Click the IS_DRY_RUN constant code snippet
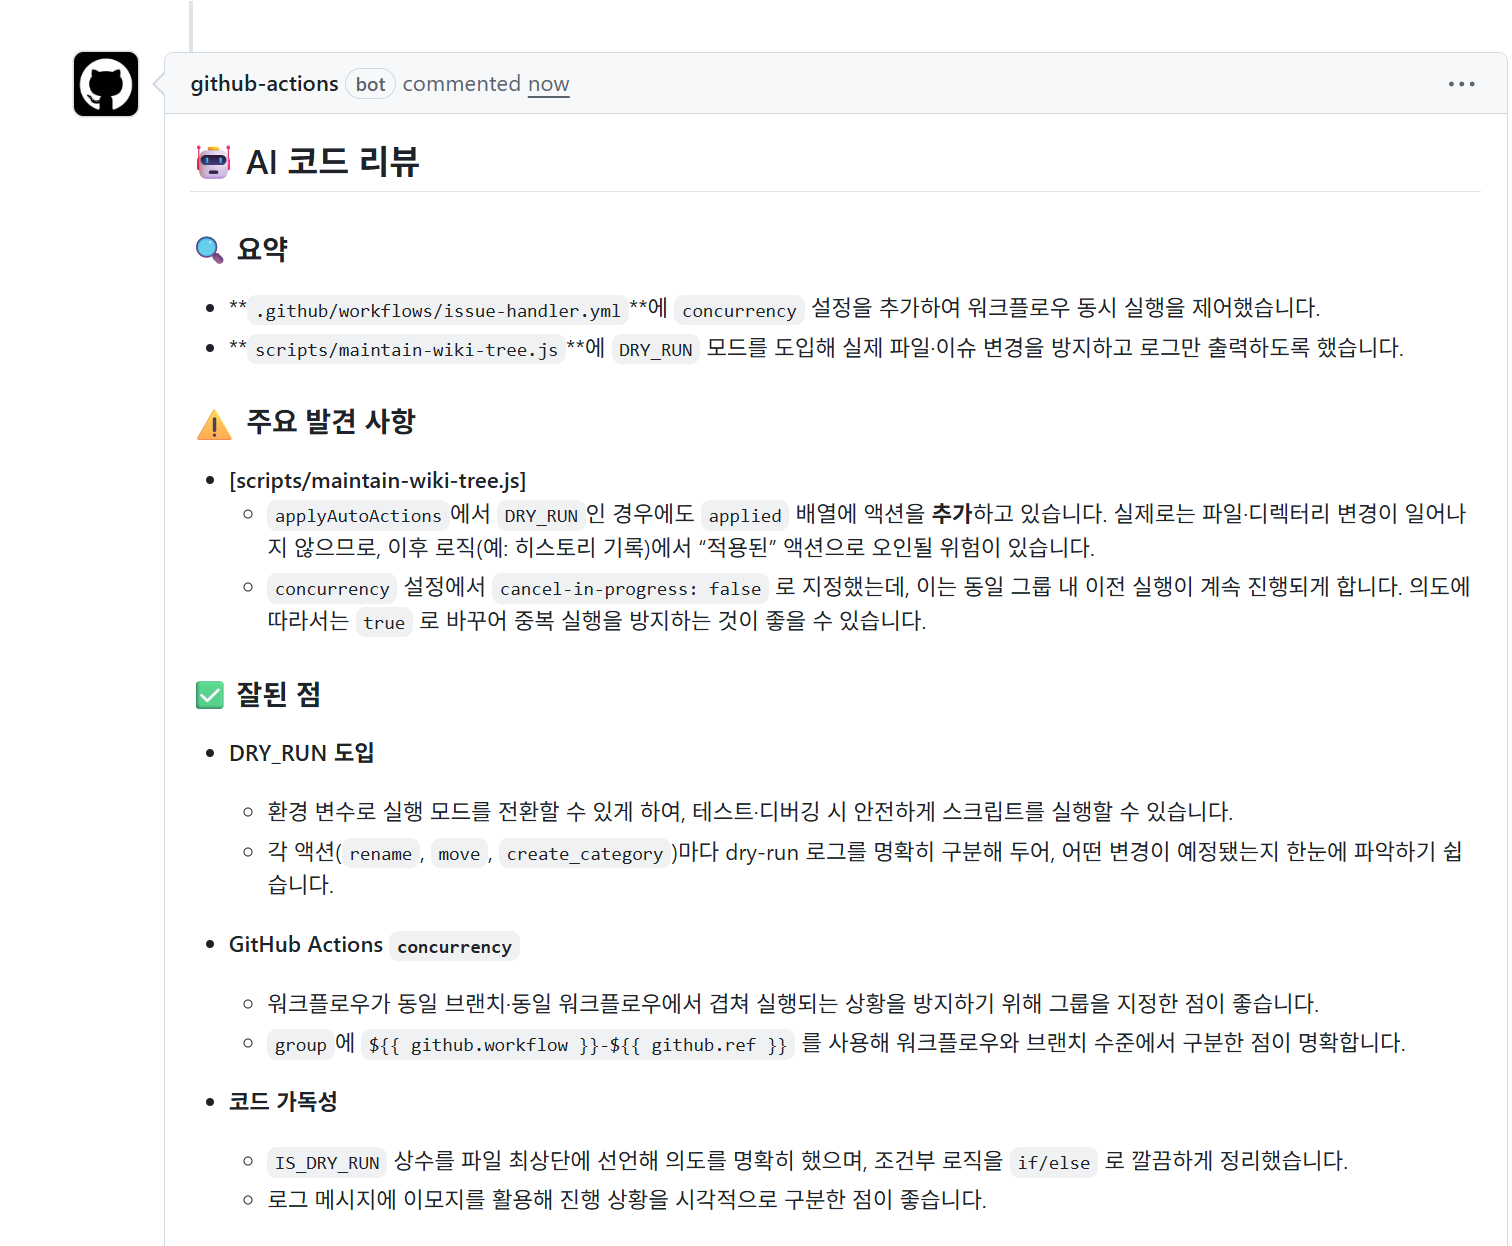The width and height of the screenshot is (1512, 1246). point(327,1163)
